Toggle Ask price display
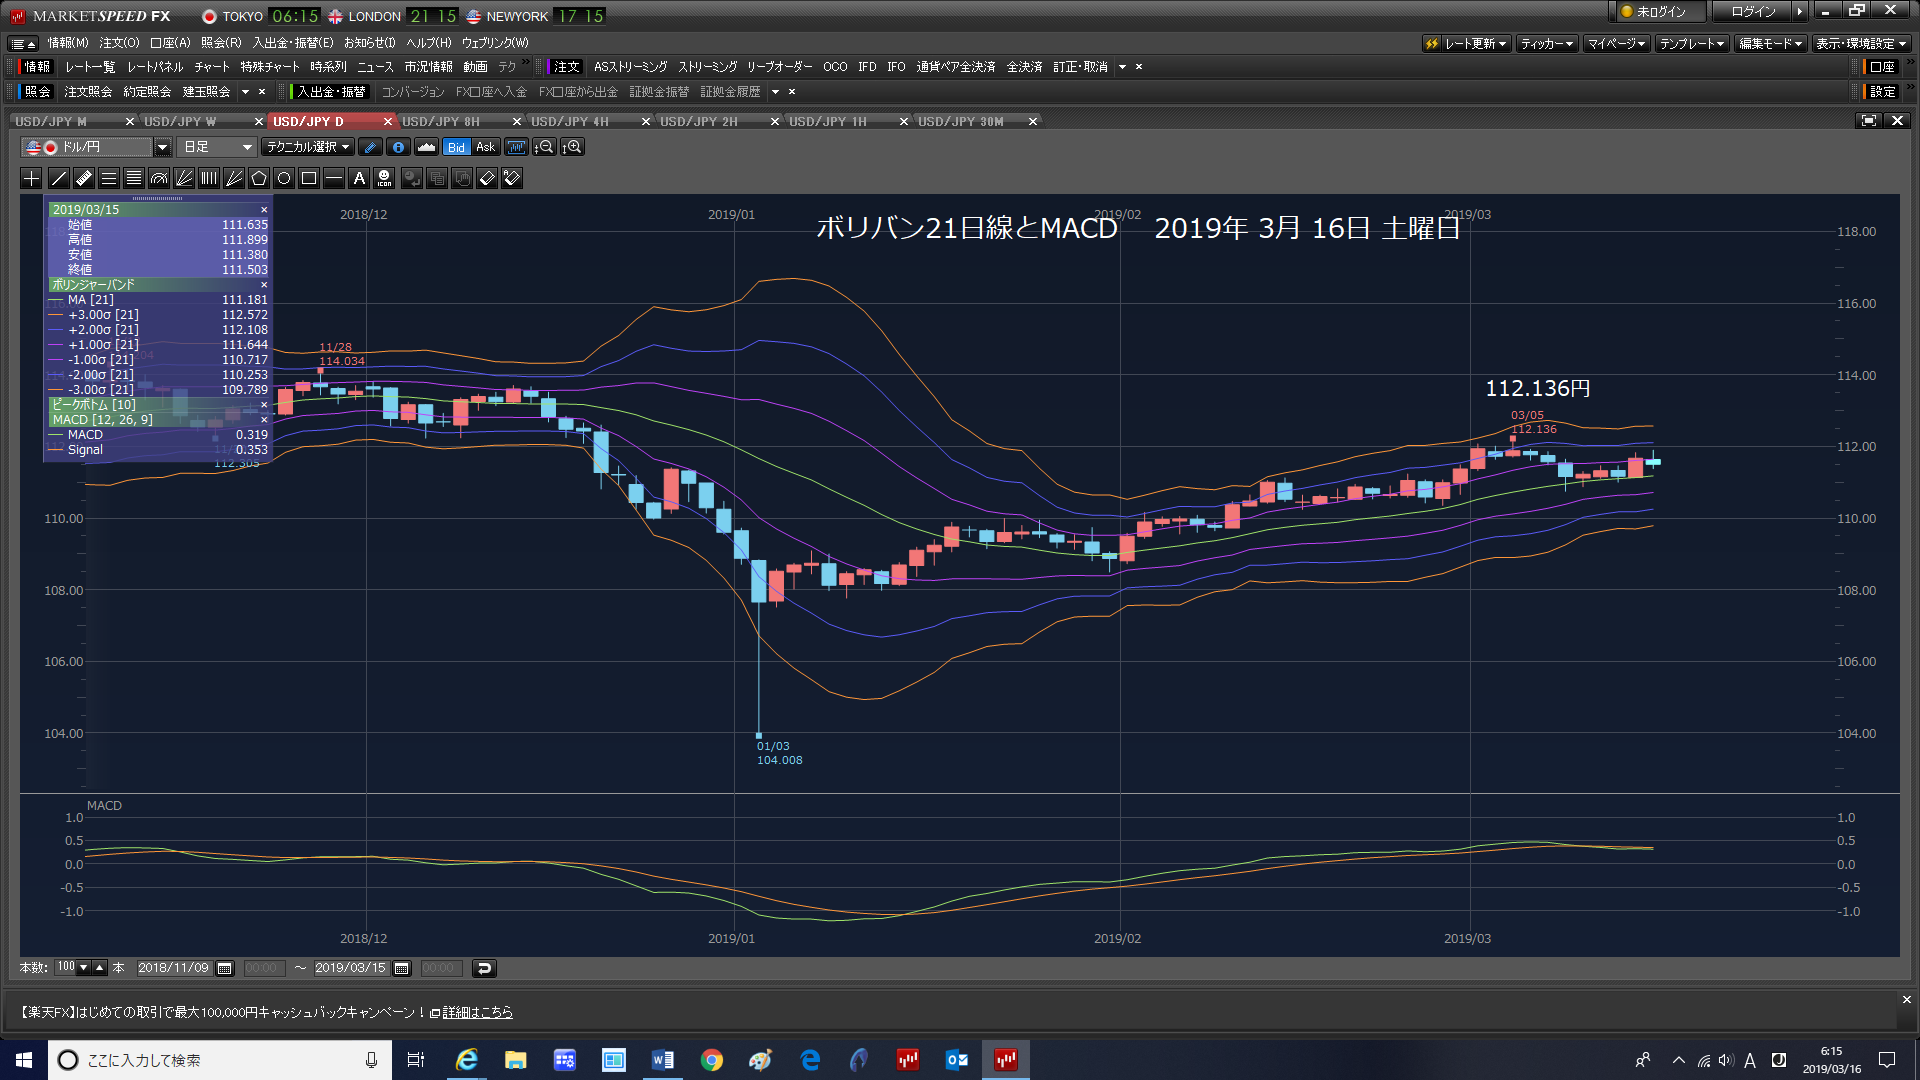1920x1080 pixels. tap(485, 147)
